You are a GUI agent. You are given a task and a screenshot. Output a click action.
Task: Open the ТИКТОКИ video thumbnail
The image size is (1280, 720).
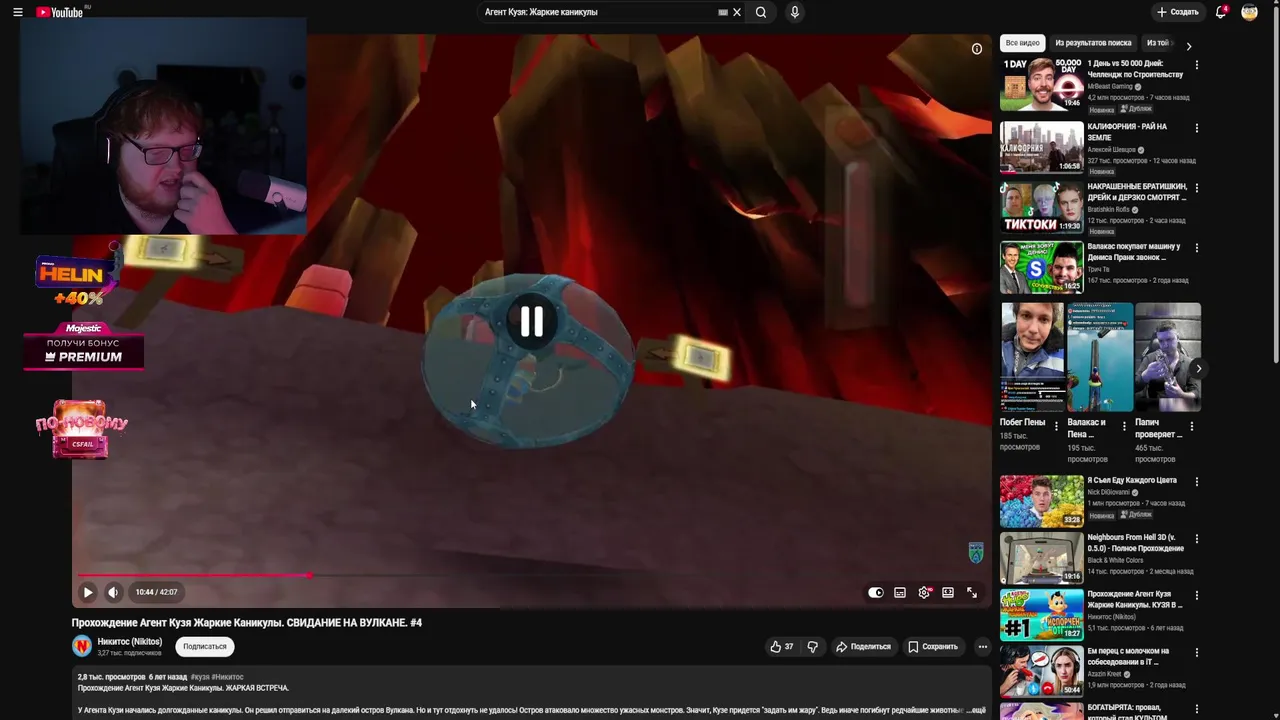(x=1041, y=207)
